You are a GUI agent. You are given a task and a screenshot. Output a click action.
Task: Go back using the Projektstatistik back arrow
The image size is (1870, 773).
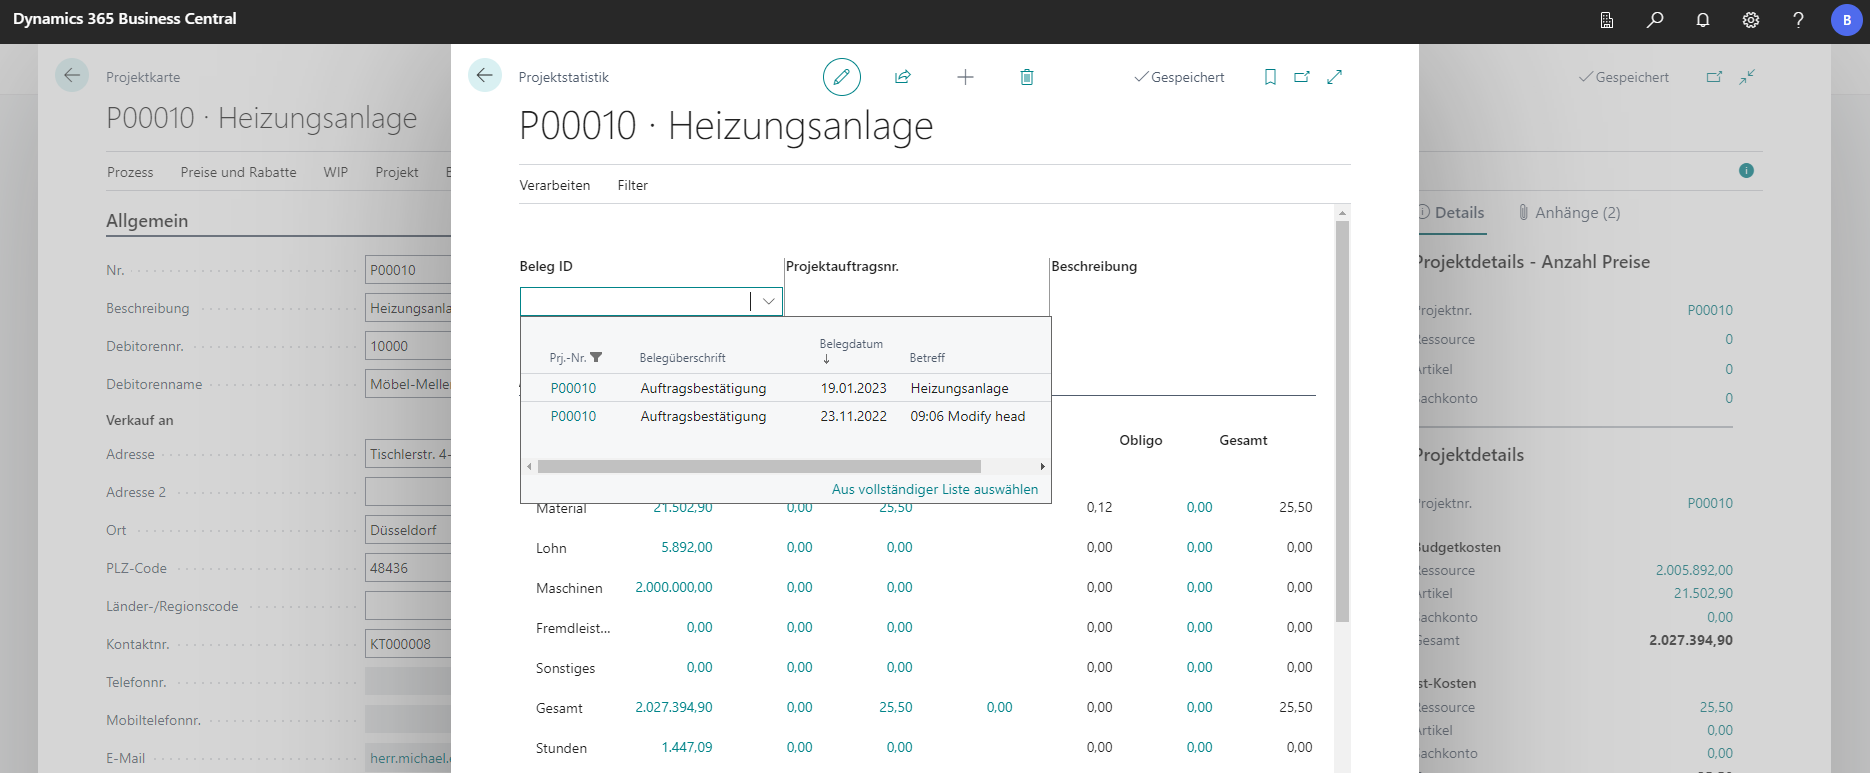[x=485, y=76]
